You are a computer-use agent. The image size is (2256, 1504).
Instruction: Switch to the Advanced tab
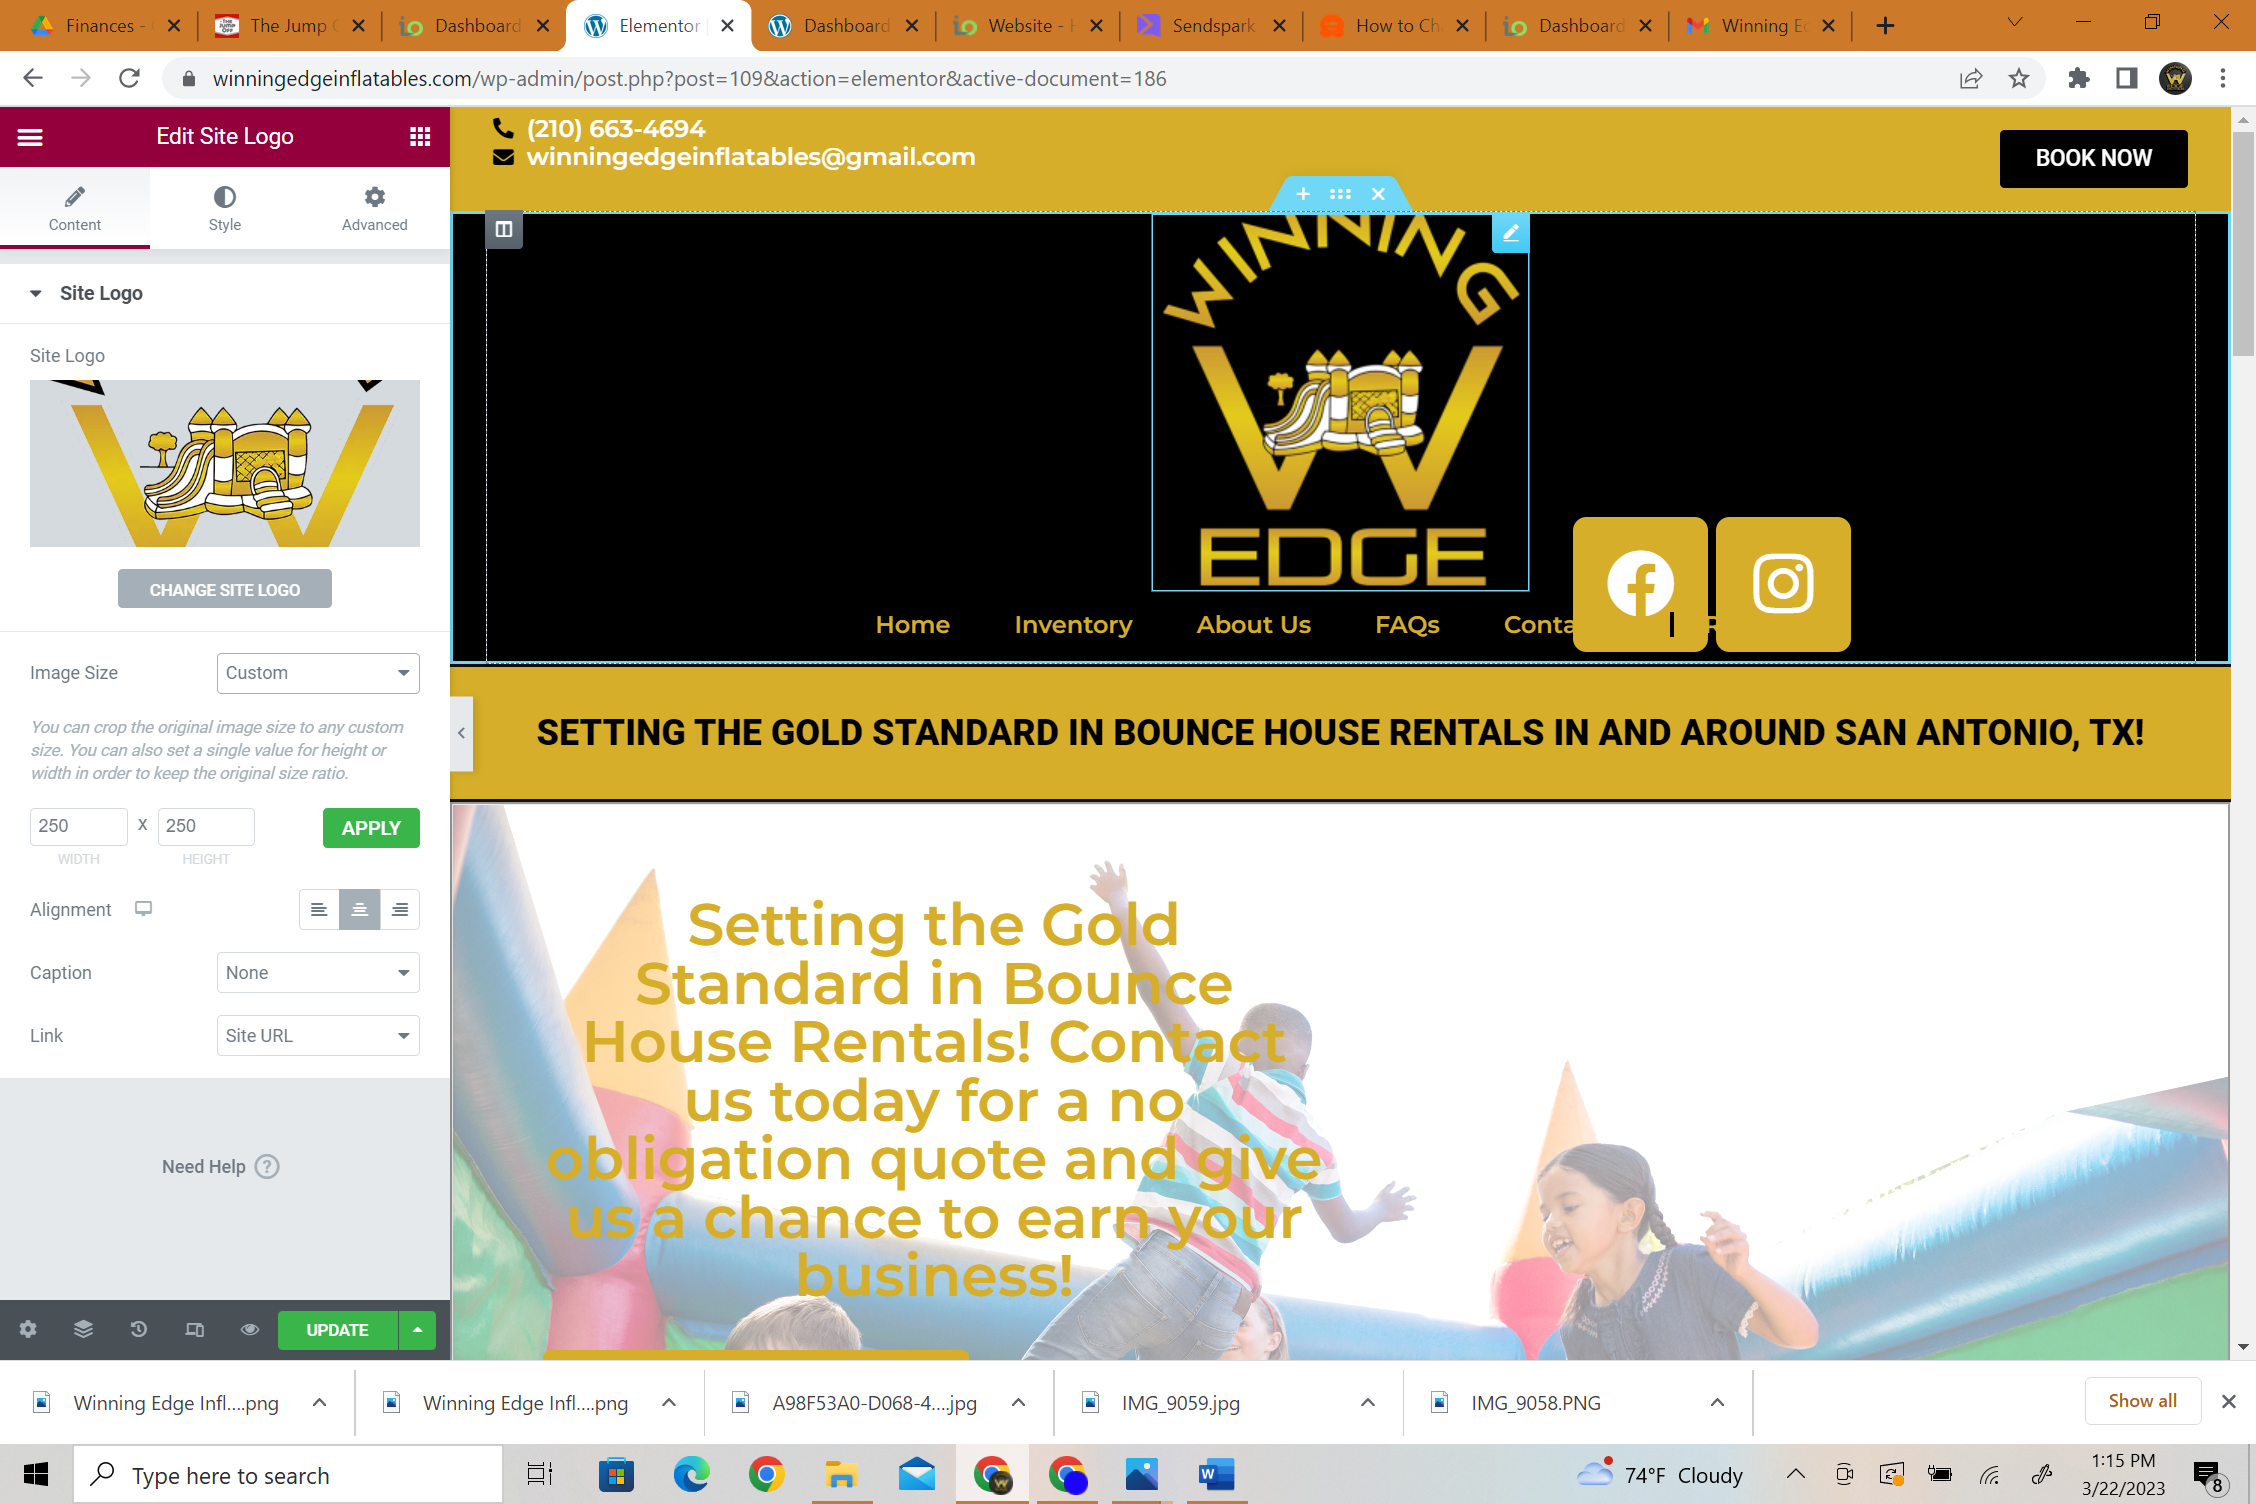coord(374,208)
